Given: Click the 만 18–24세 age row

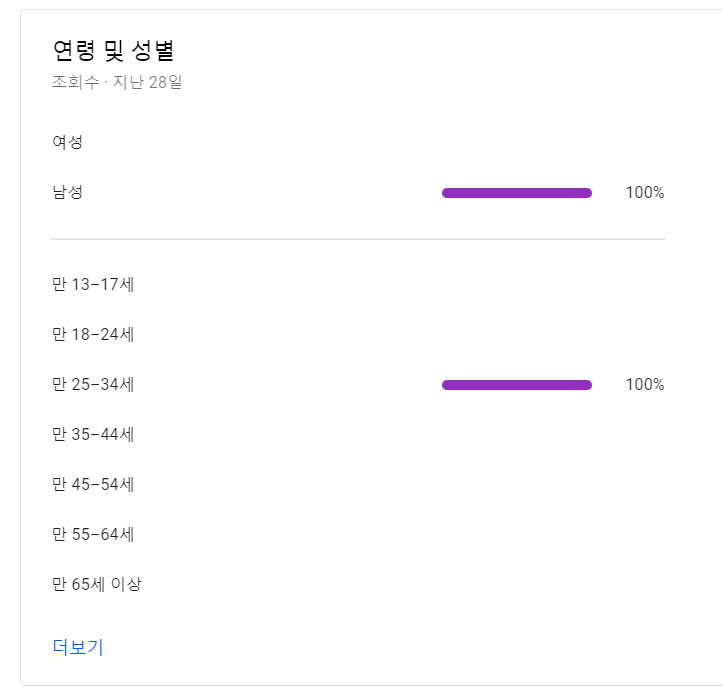Looking at the screenshot, I should pyautogui.click(x=358, y=334).
